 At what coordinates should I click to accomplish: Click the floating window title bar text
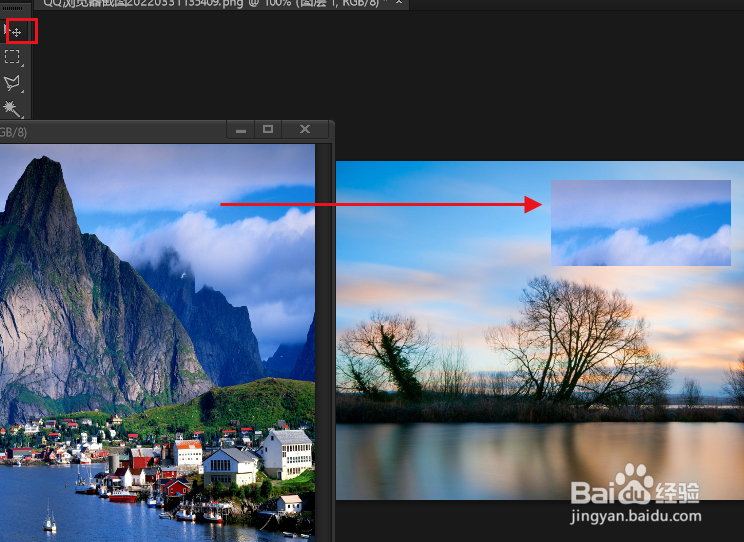click(13, 132)
